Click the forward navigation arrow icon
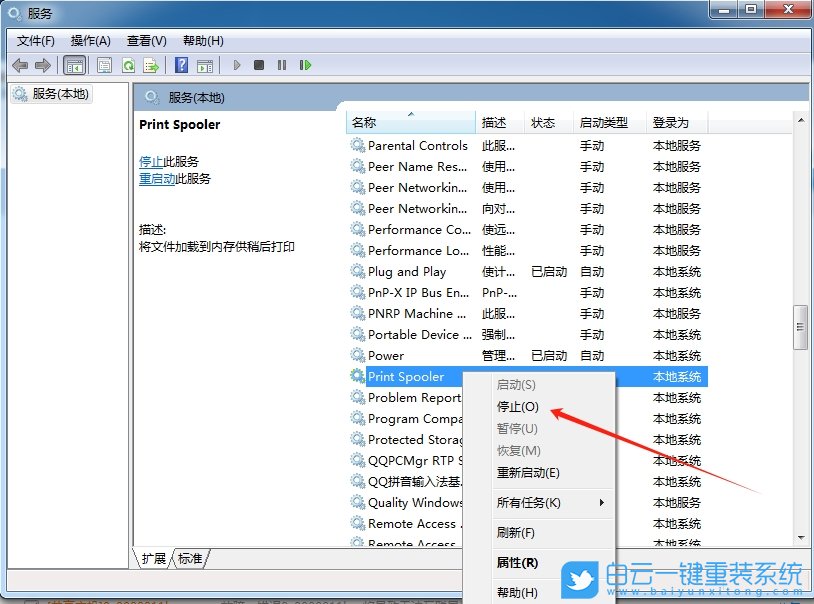This screenshot has width=814, height=604. 41,65
